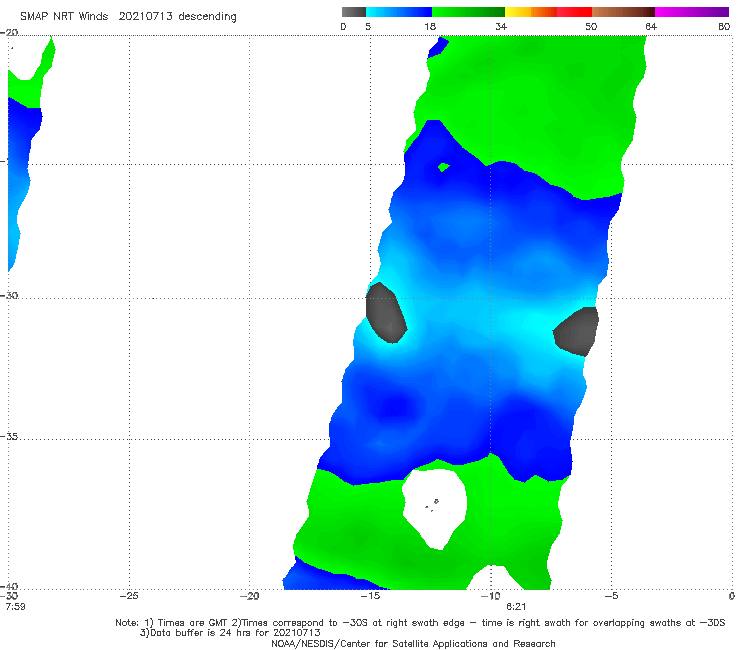Select the green 18-34 segment of the color bar

[468, 12]
